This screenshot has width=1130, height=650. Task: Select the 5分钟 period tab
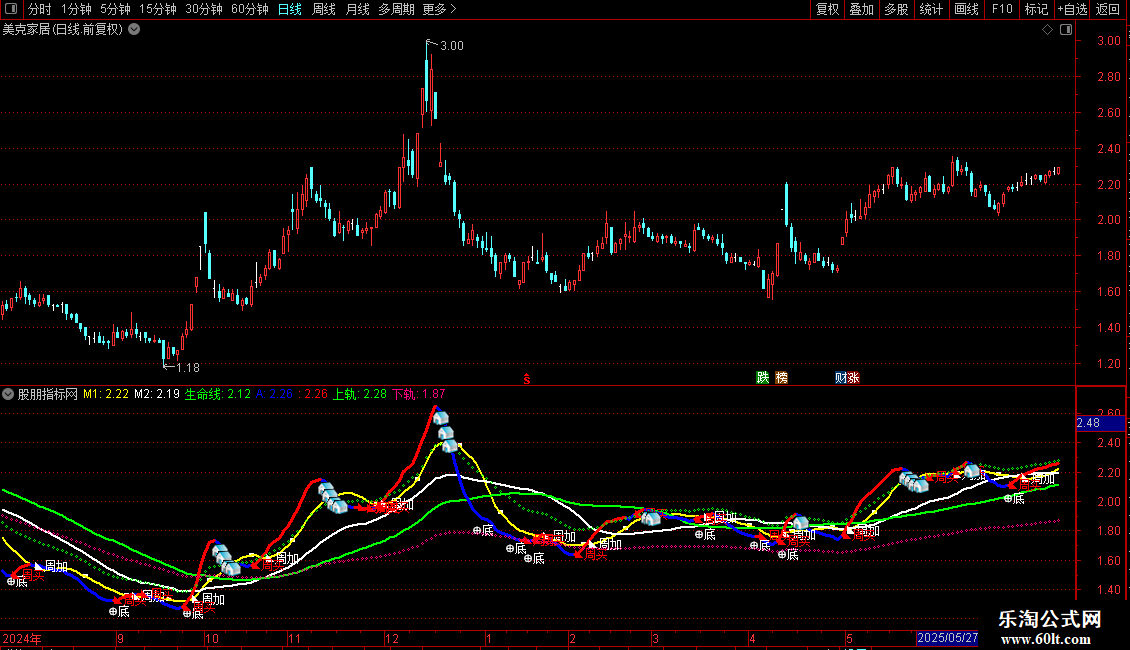[115, 9]
